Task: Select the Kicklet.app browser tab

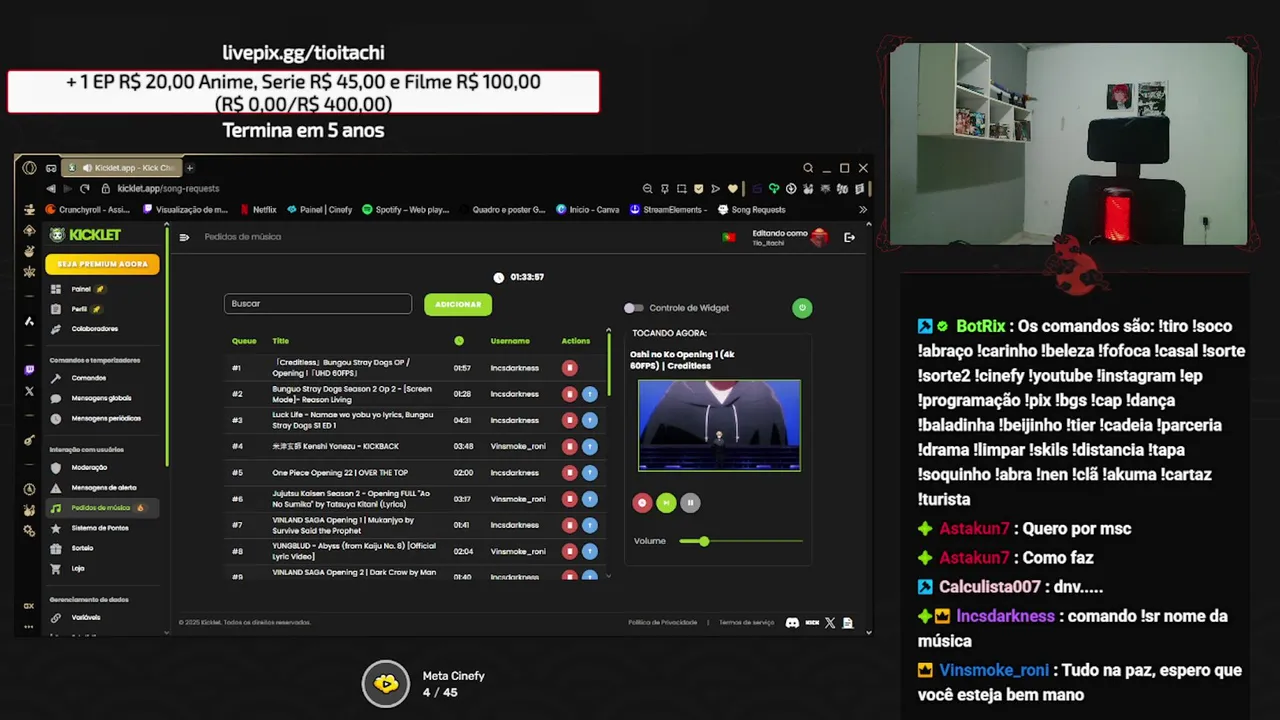Action: coord(121,168)
